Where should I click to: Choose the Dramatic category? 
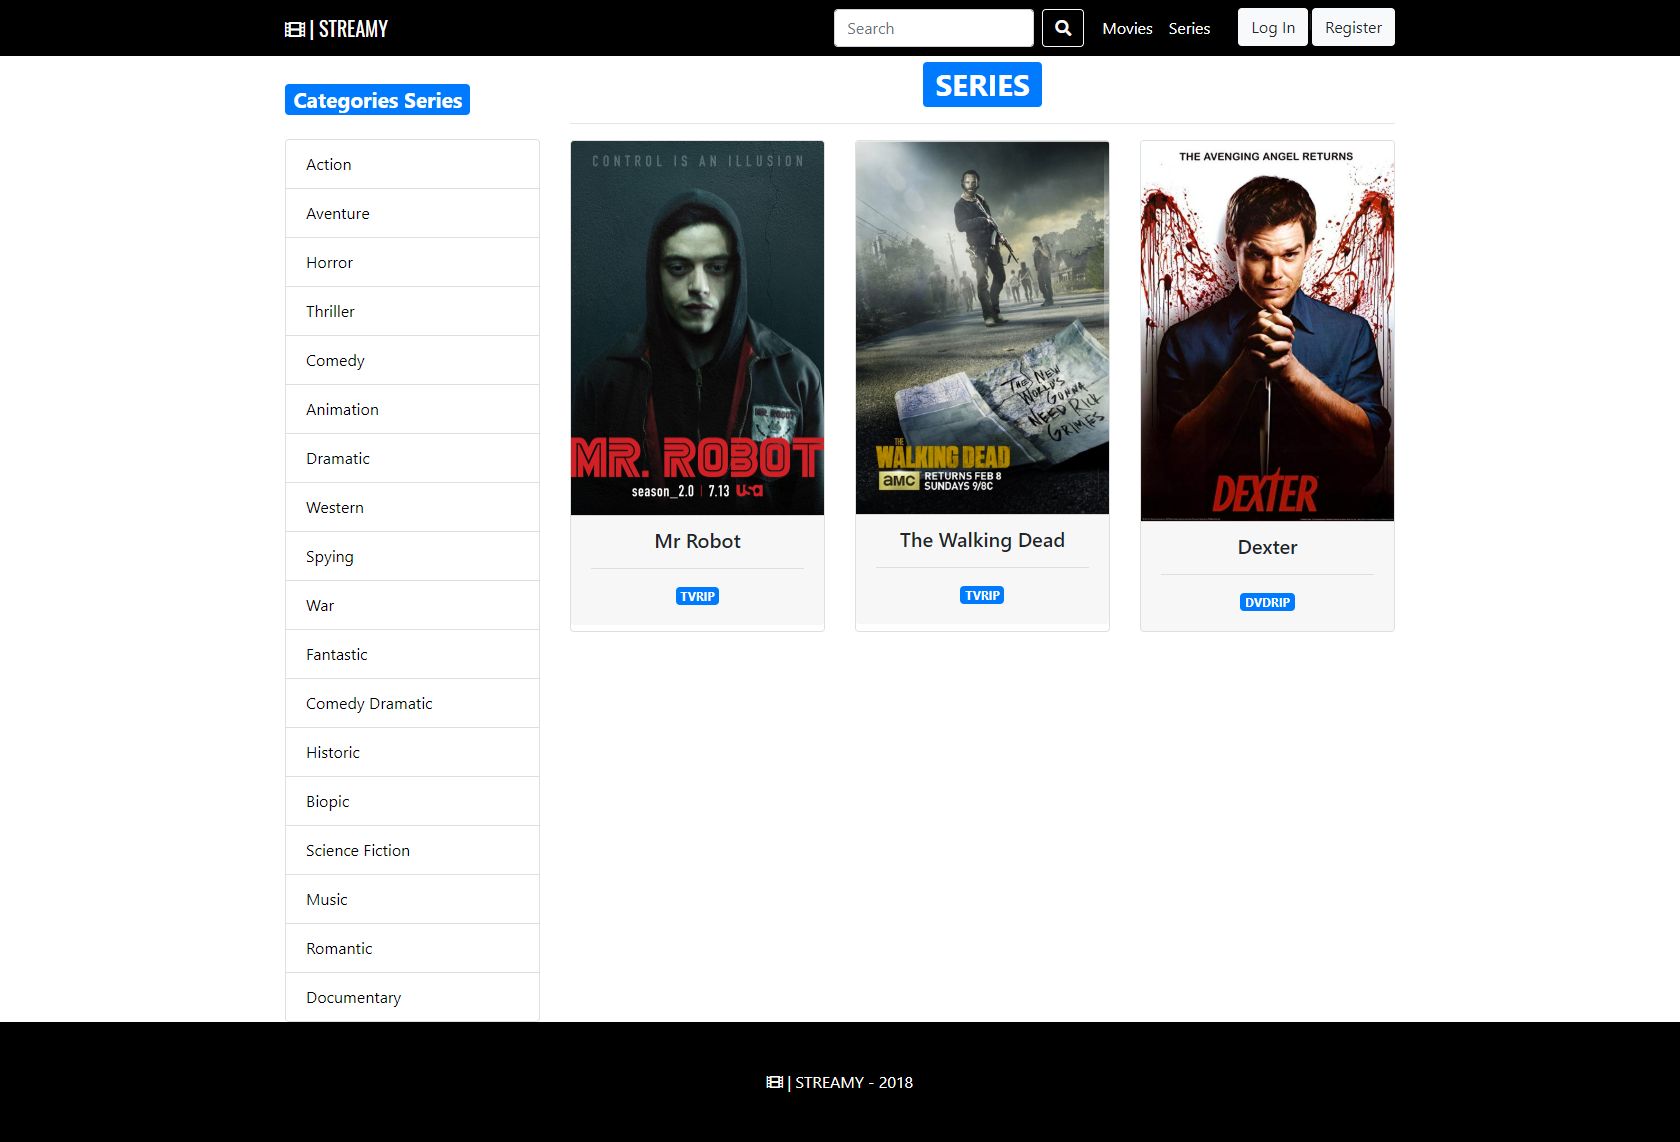point(412,458)
